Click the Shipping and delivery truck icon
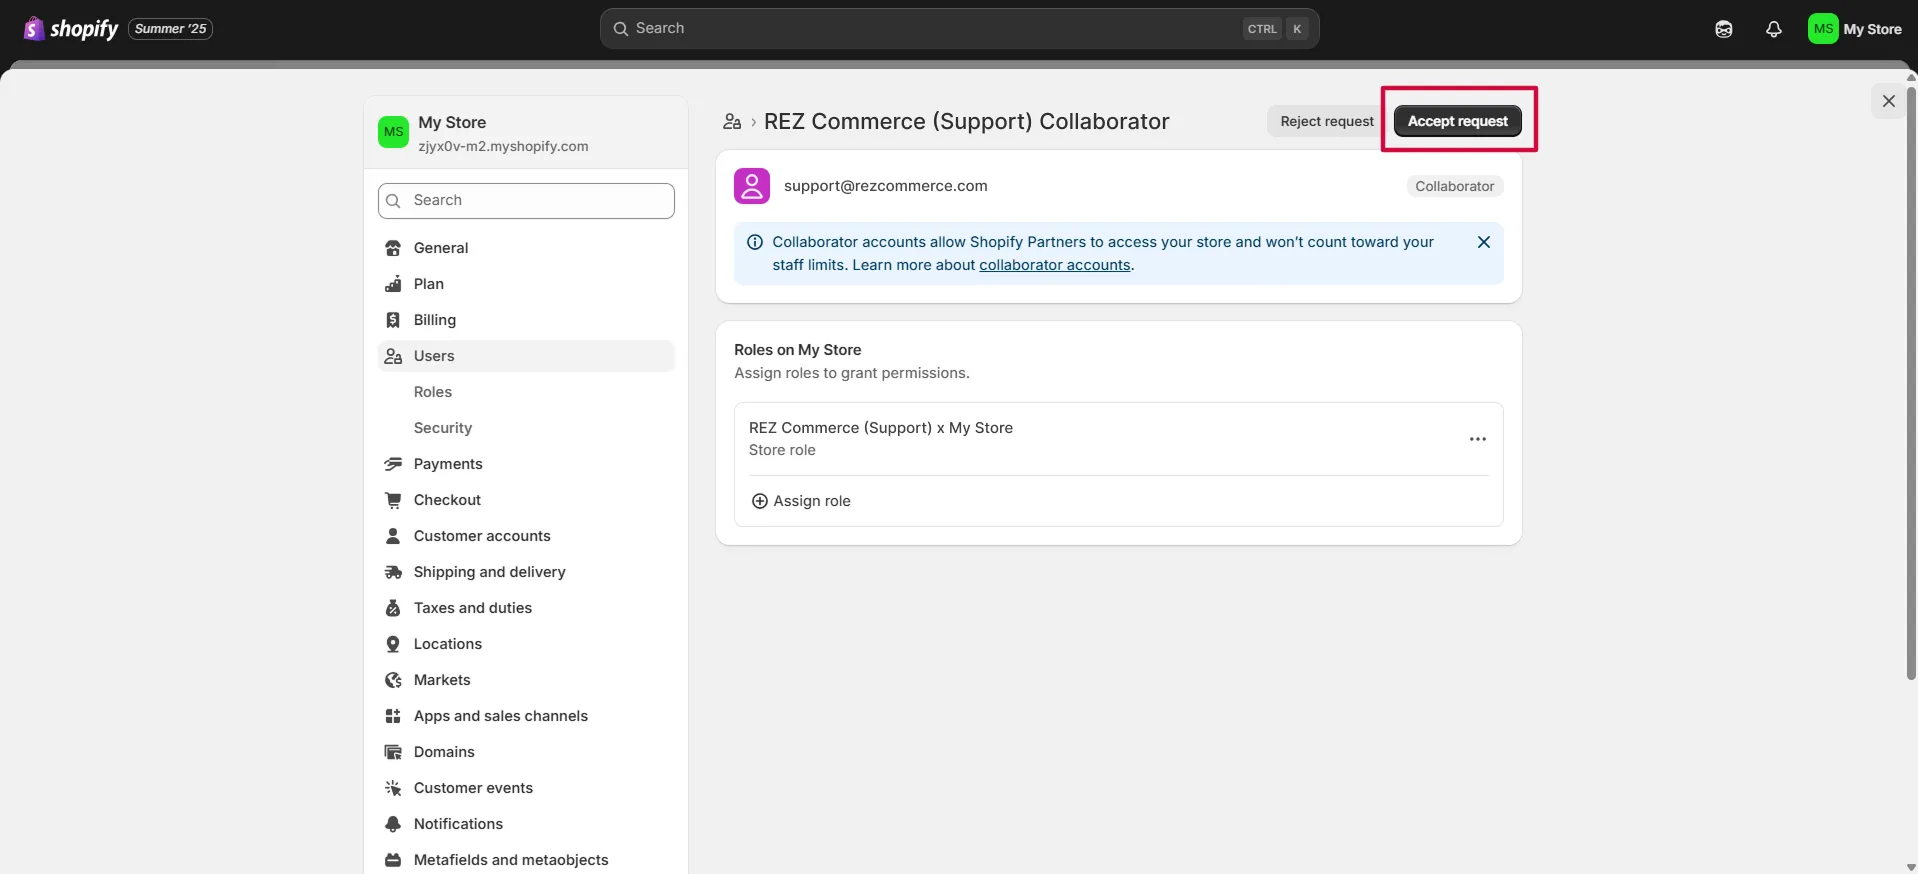1918x874 pixels. click(393, 572)
